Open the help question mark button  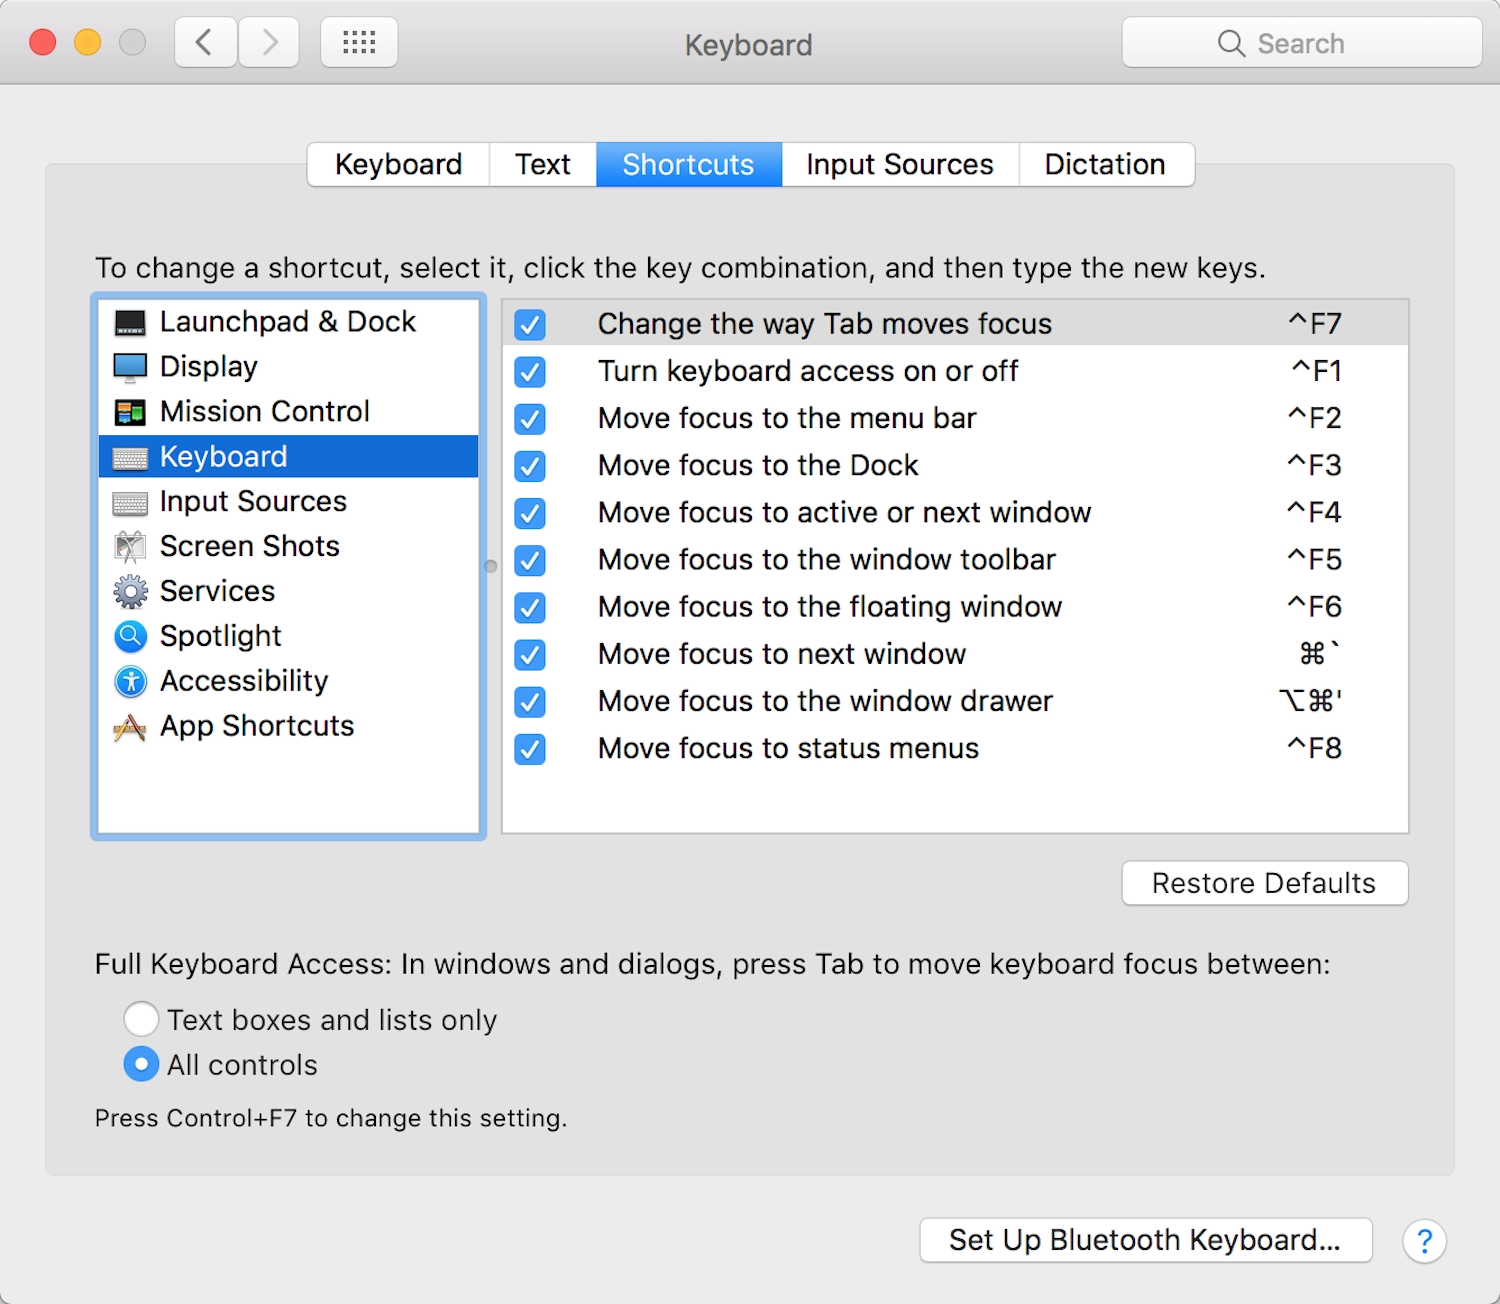coord(1424,1241)
